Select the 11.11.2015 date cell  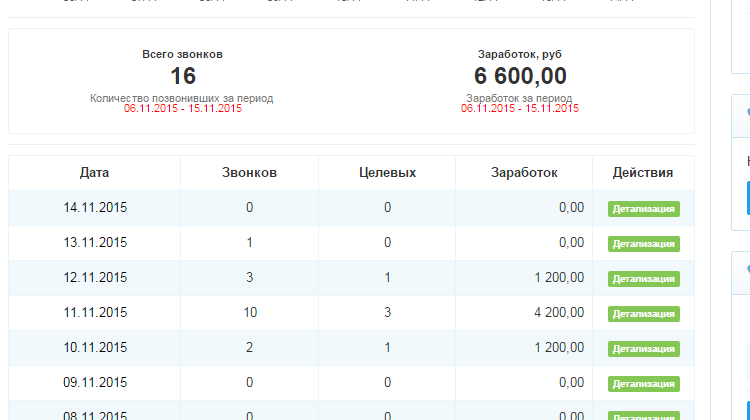(95, 313)
